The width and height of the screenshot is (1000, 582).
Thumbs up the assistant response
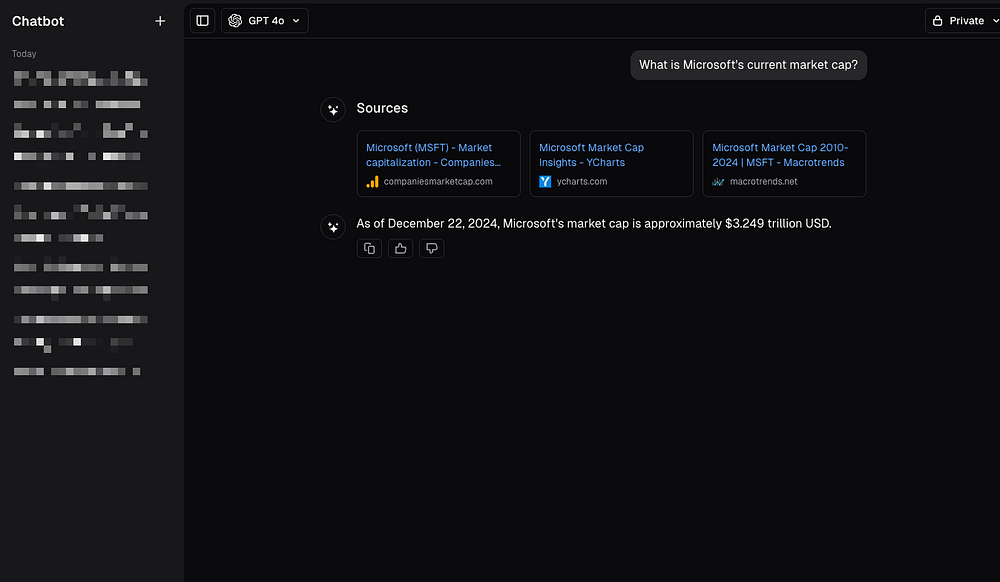[x=400, y=248]
